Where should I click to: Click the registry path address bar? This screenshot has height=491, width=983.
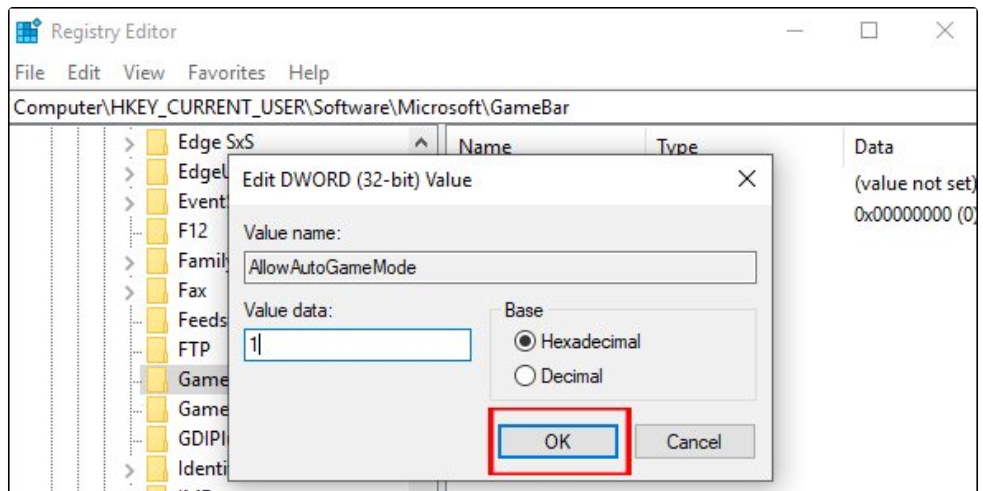click(x=490, y=107)
